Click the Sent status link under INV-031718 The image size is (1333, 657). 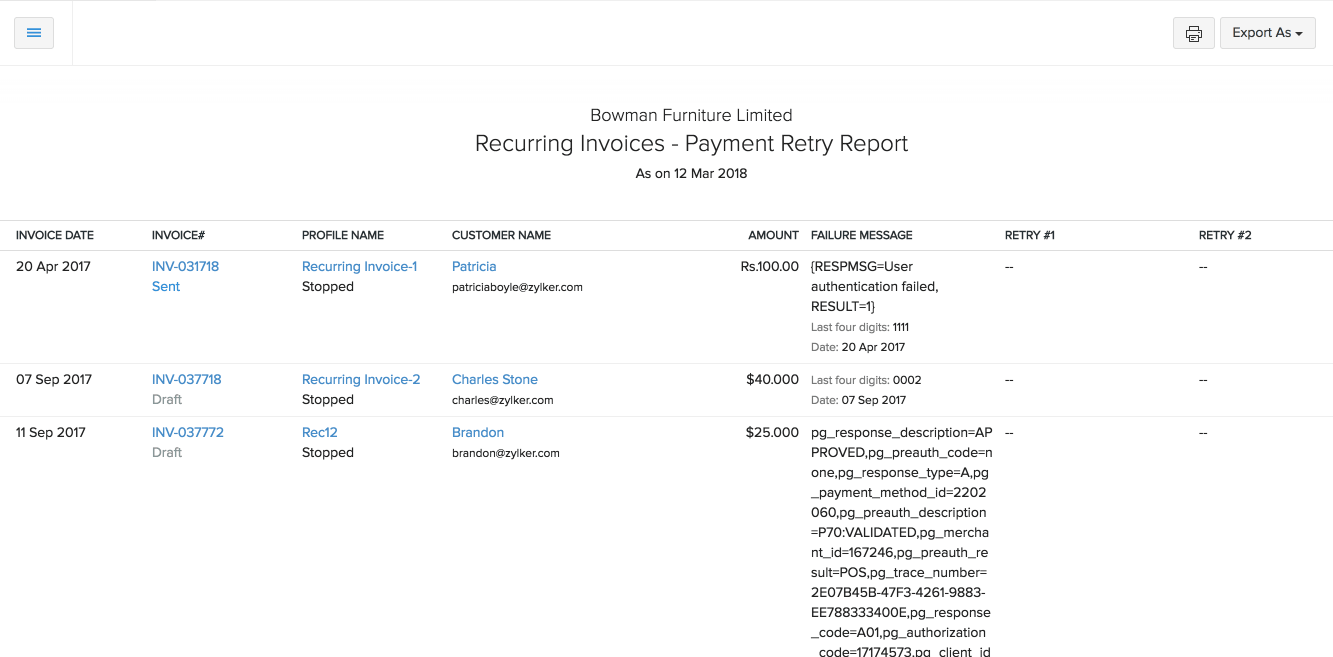pyautogui.click(x=166, y=286)
